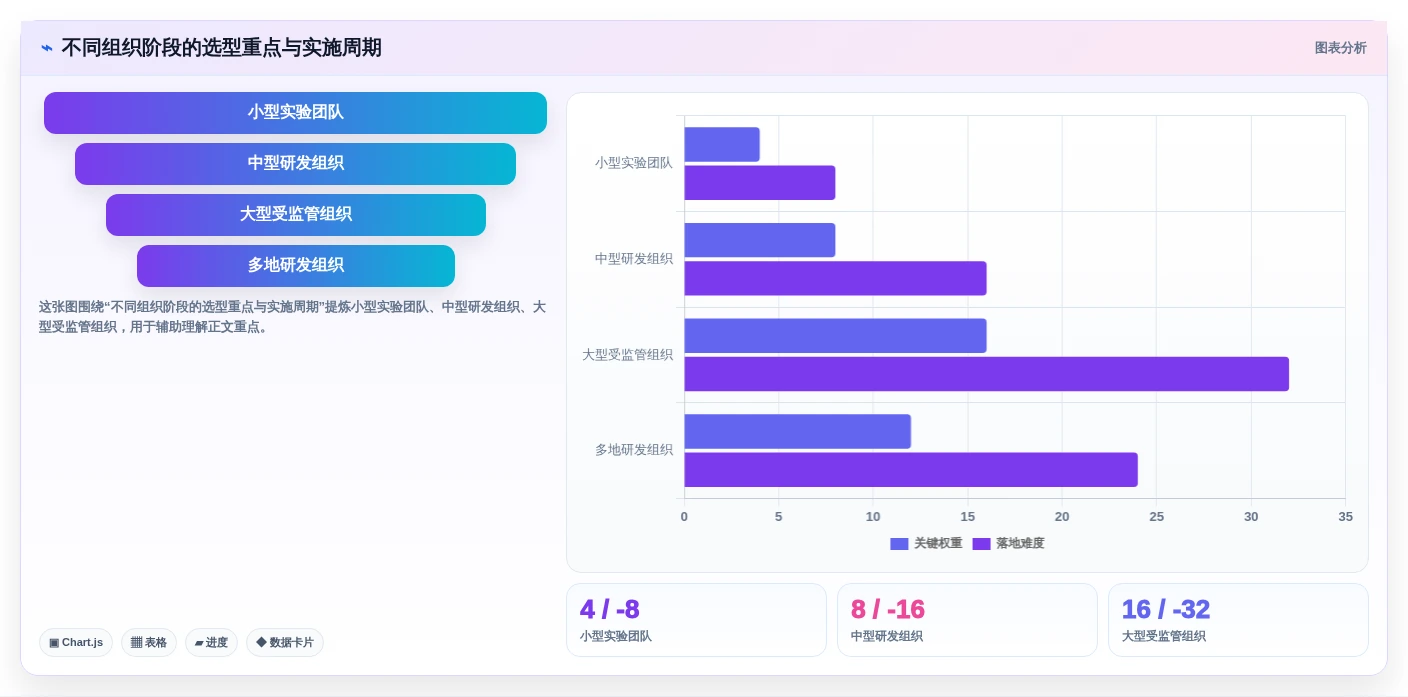Click the 大型受监管组织 y-axis label
The image size is (1408, 697).
coord(628,355)
